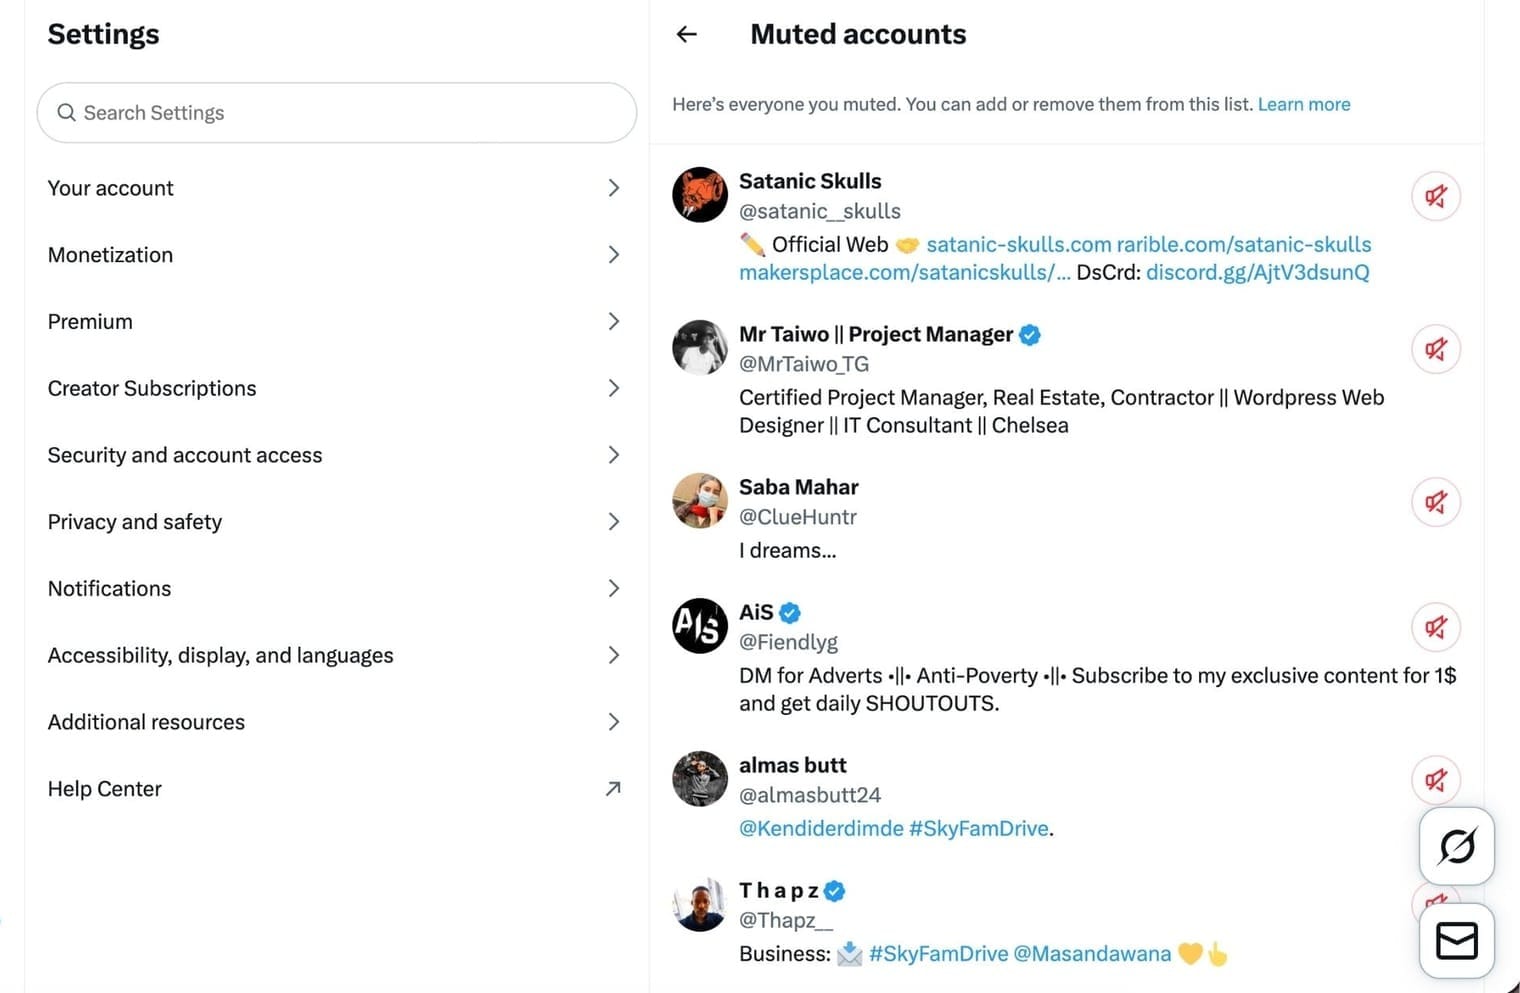Click the verified badge next to AiS

(789, 612)
